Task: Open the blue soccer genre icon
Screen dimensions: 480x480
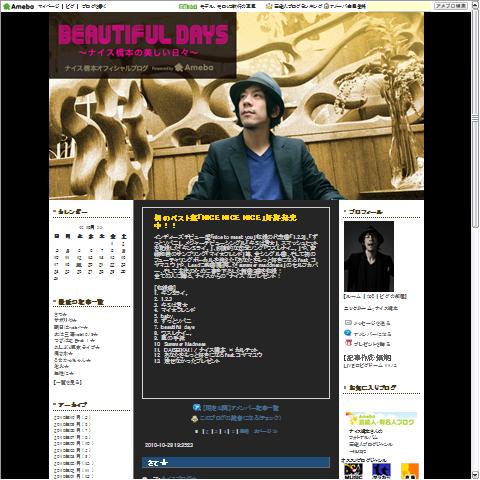Action: point(381,471)
